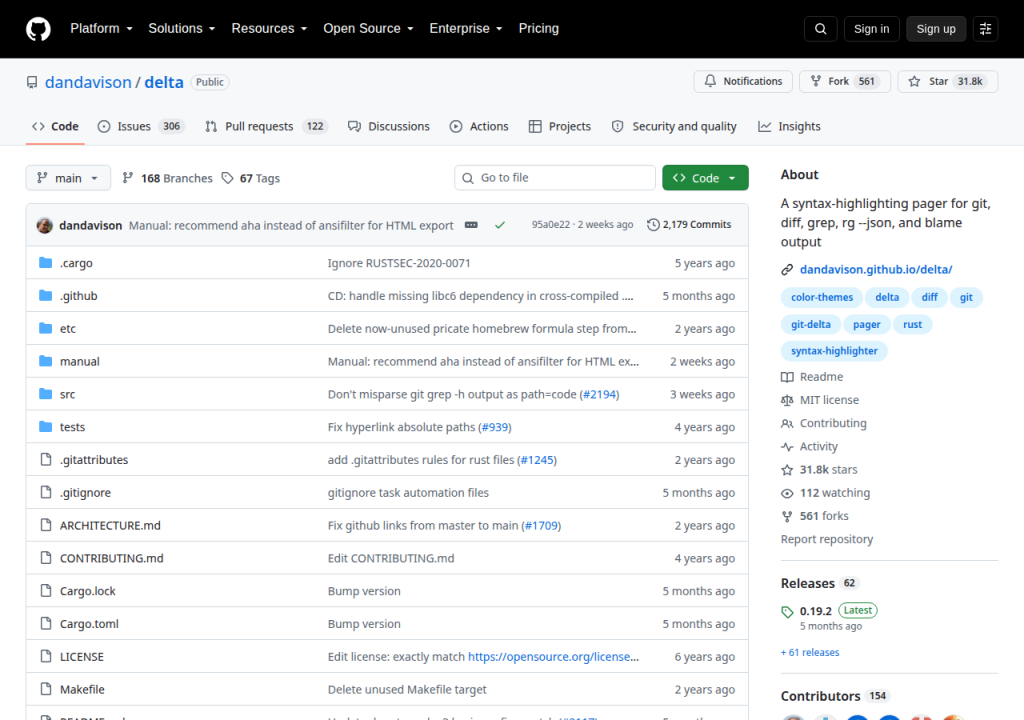This screenshot has height=720, width=1024.
Task: Switch to the Pull requests tab
Action: [266, 126]
